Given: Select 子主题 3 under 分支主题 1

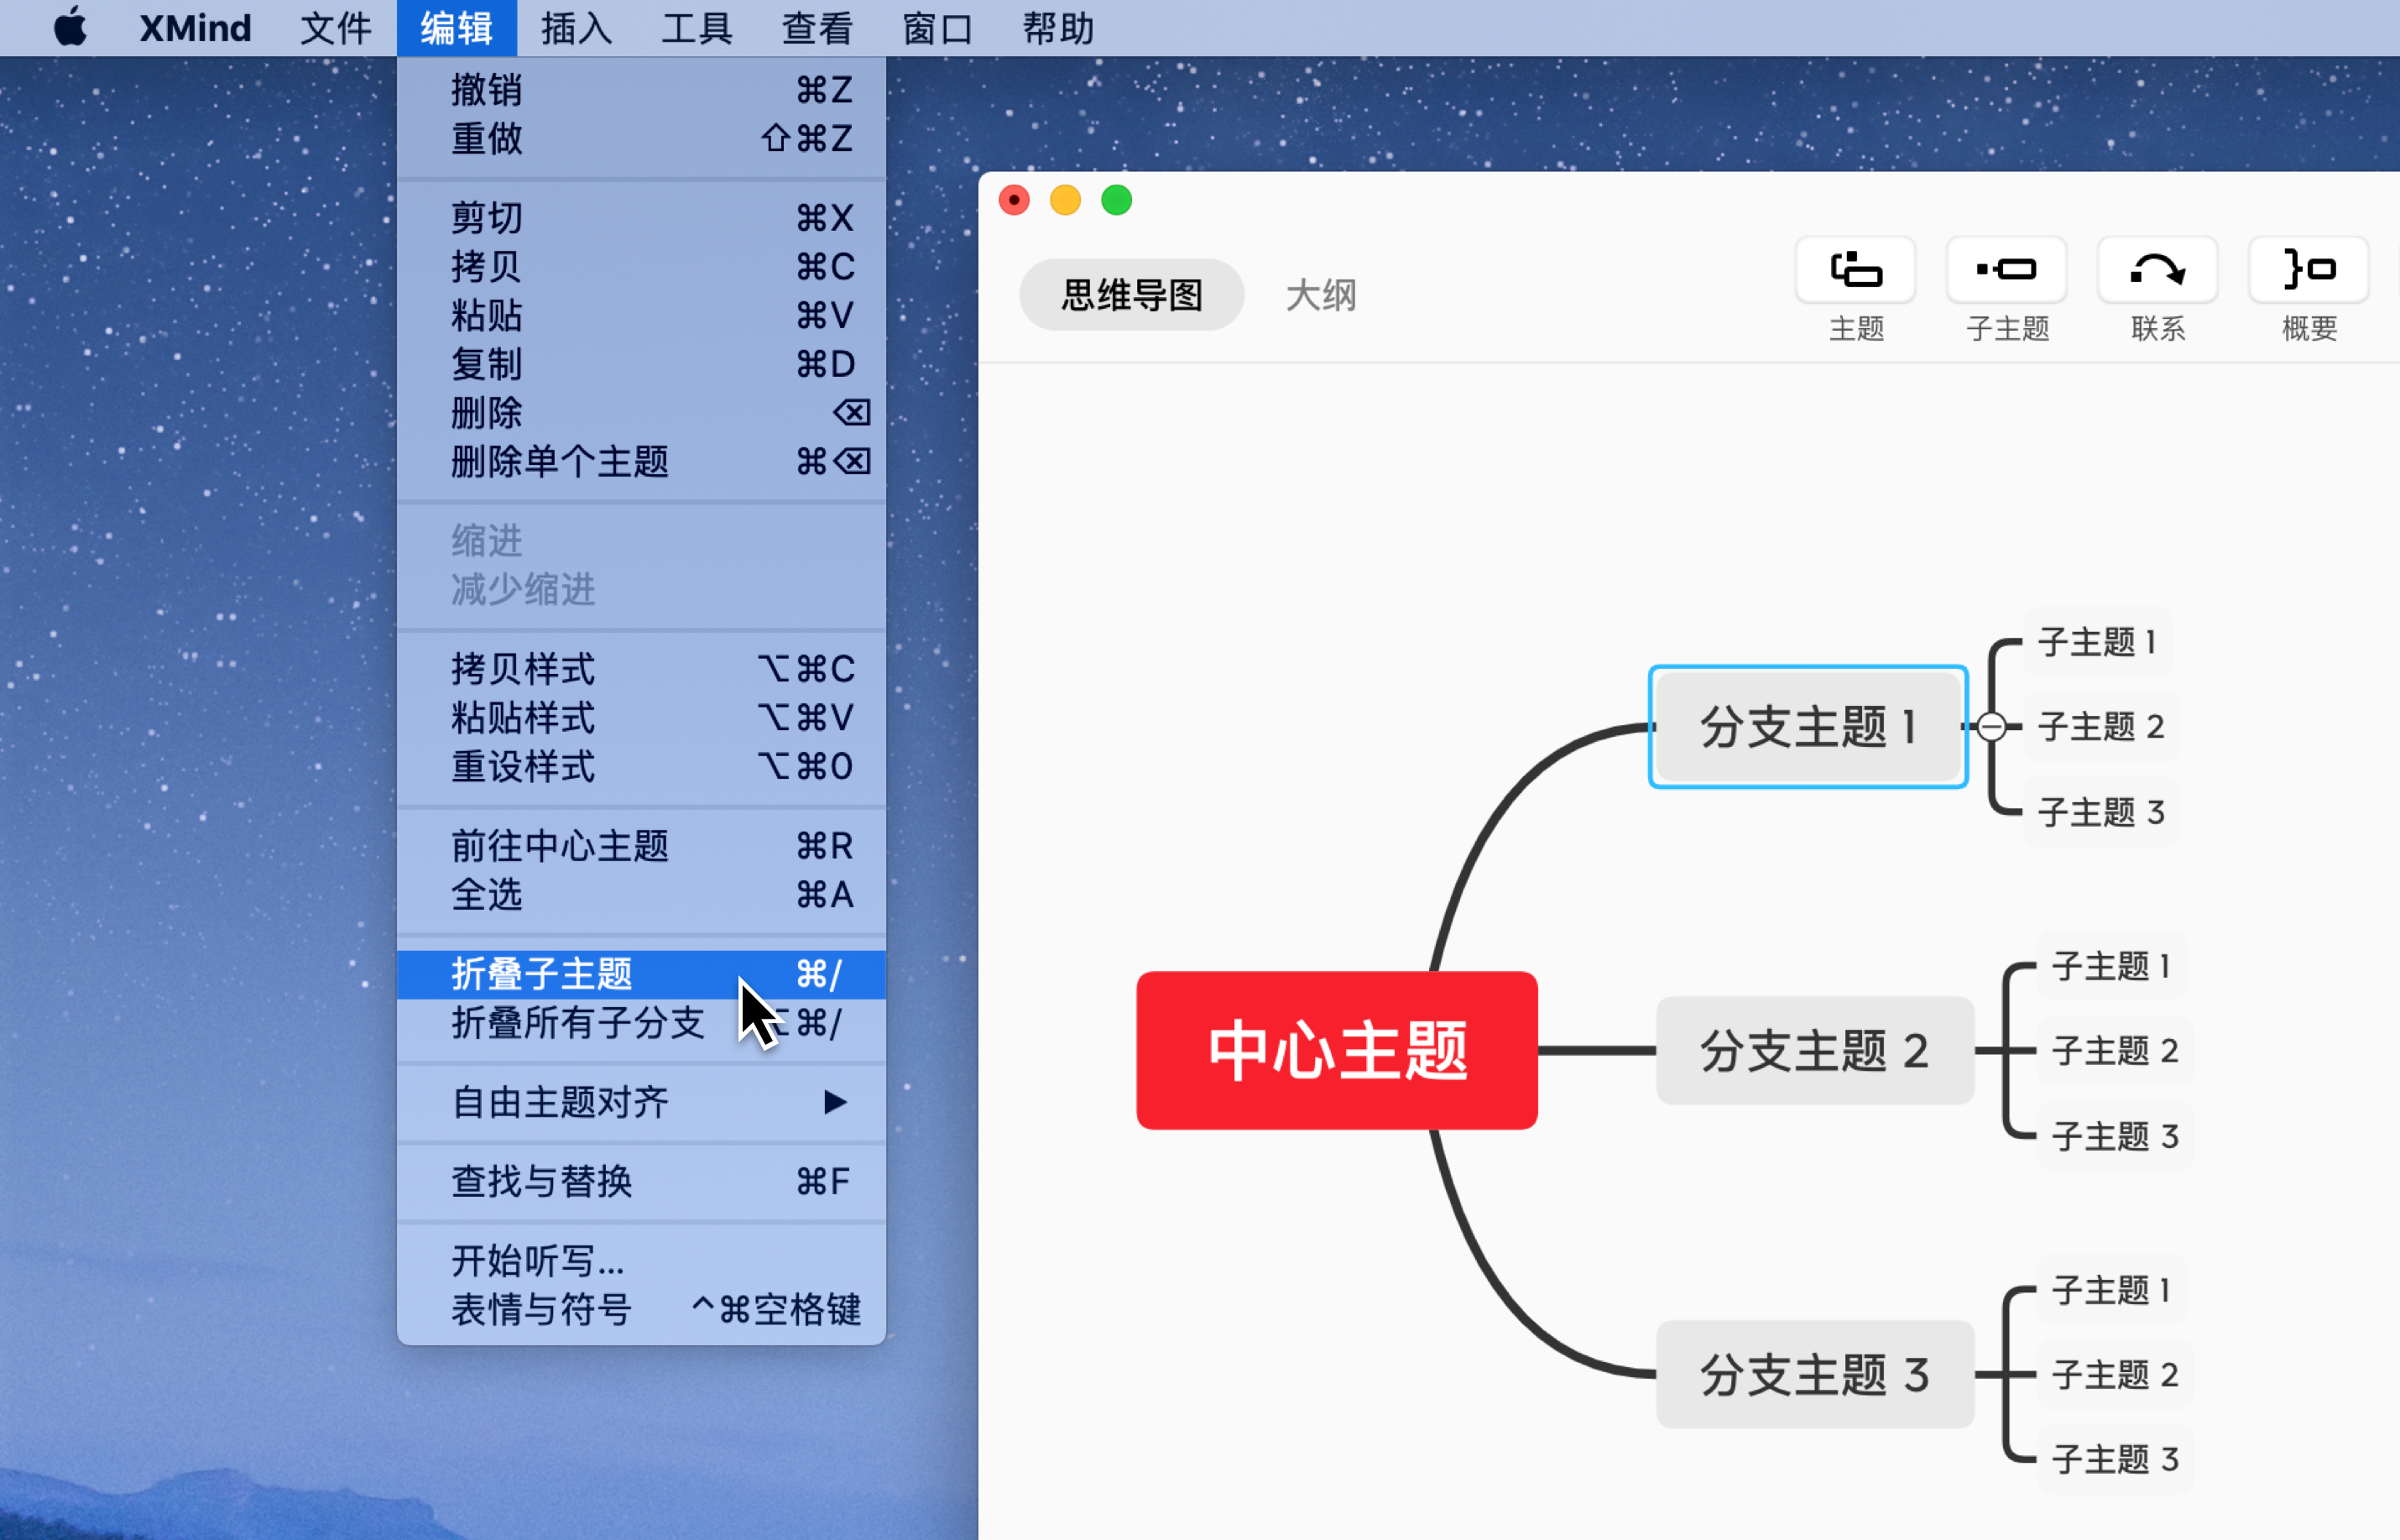Looking at the screenshot, I should tap(2101, 812).
